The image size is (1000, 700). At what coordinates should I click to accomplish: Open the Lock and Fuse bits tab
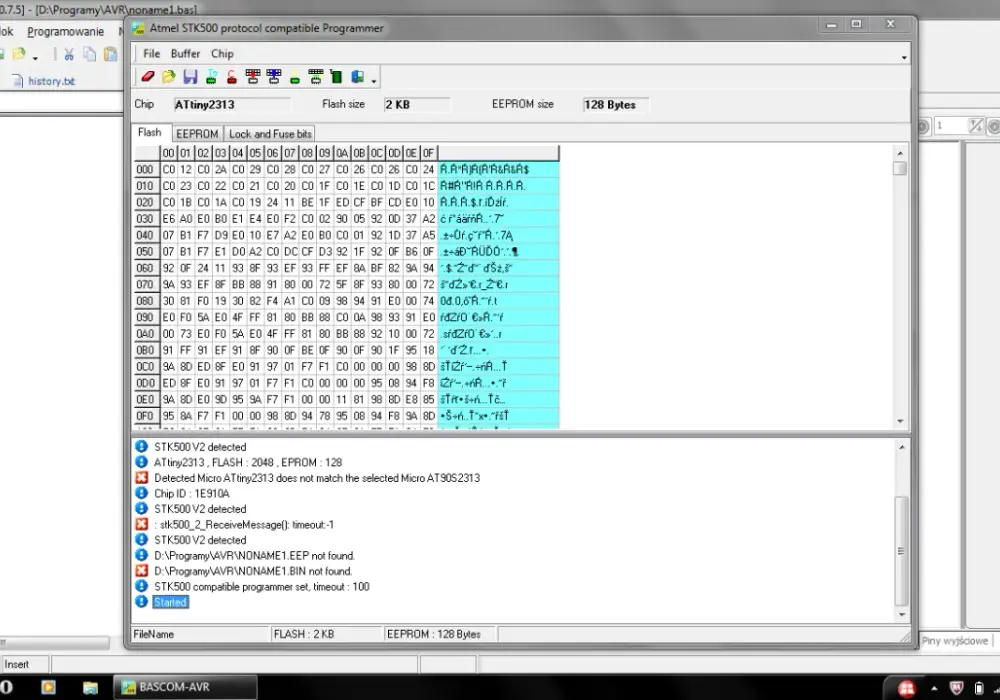(x=270, y=134)
